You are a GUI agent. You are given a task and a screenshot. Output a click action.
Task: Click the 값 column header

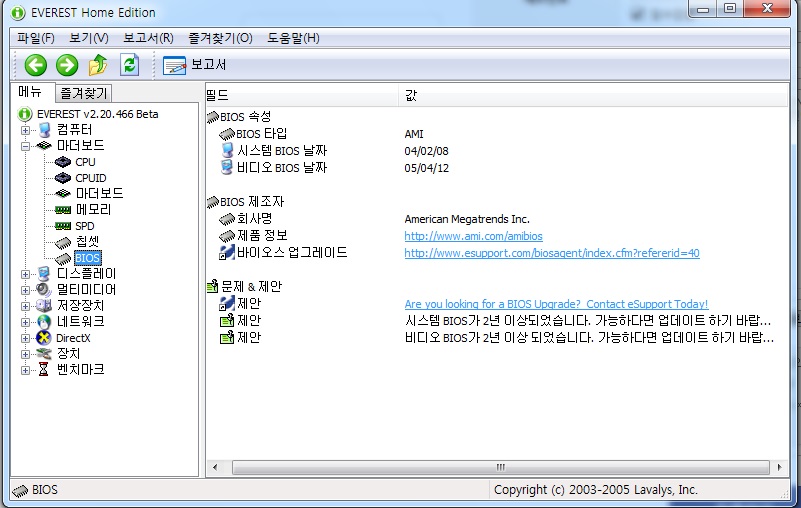point(593,95)
